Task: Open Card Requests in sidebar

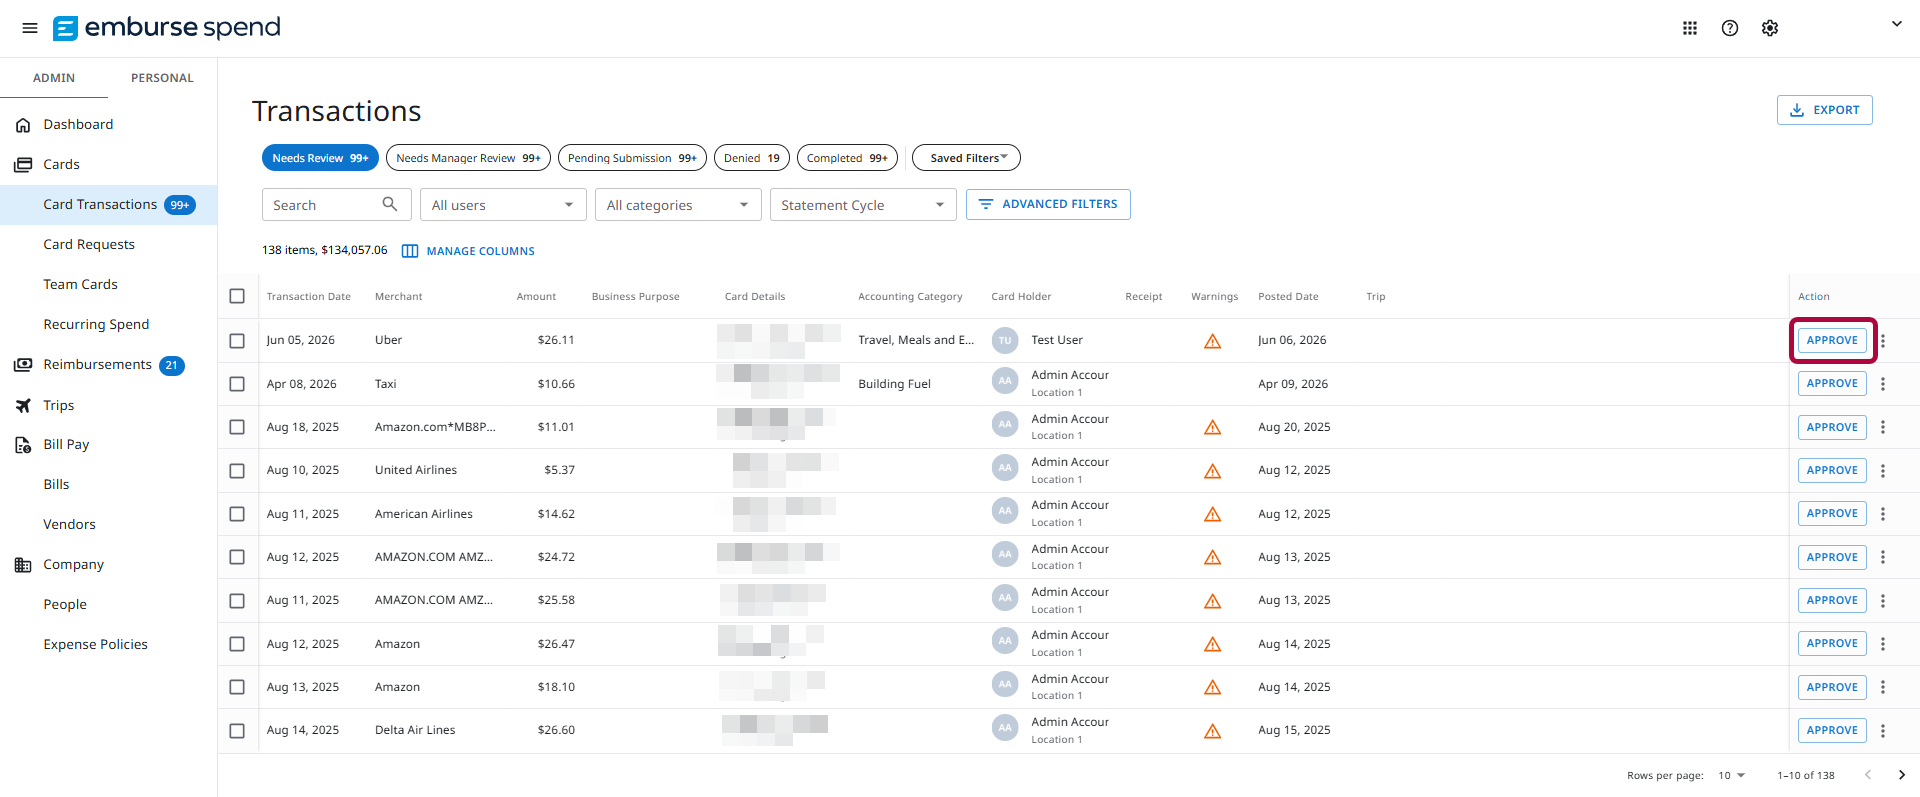Action: pyautogui.click(x=89, y=244)
